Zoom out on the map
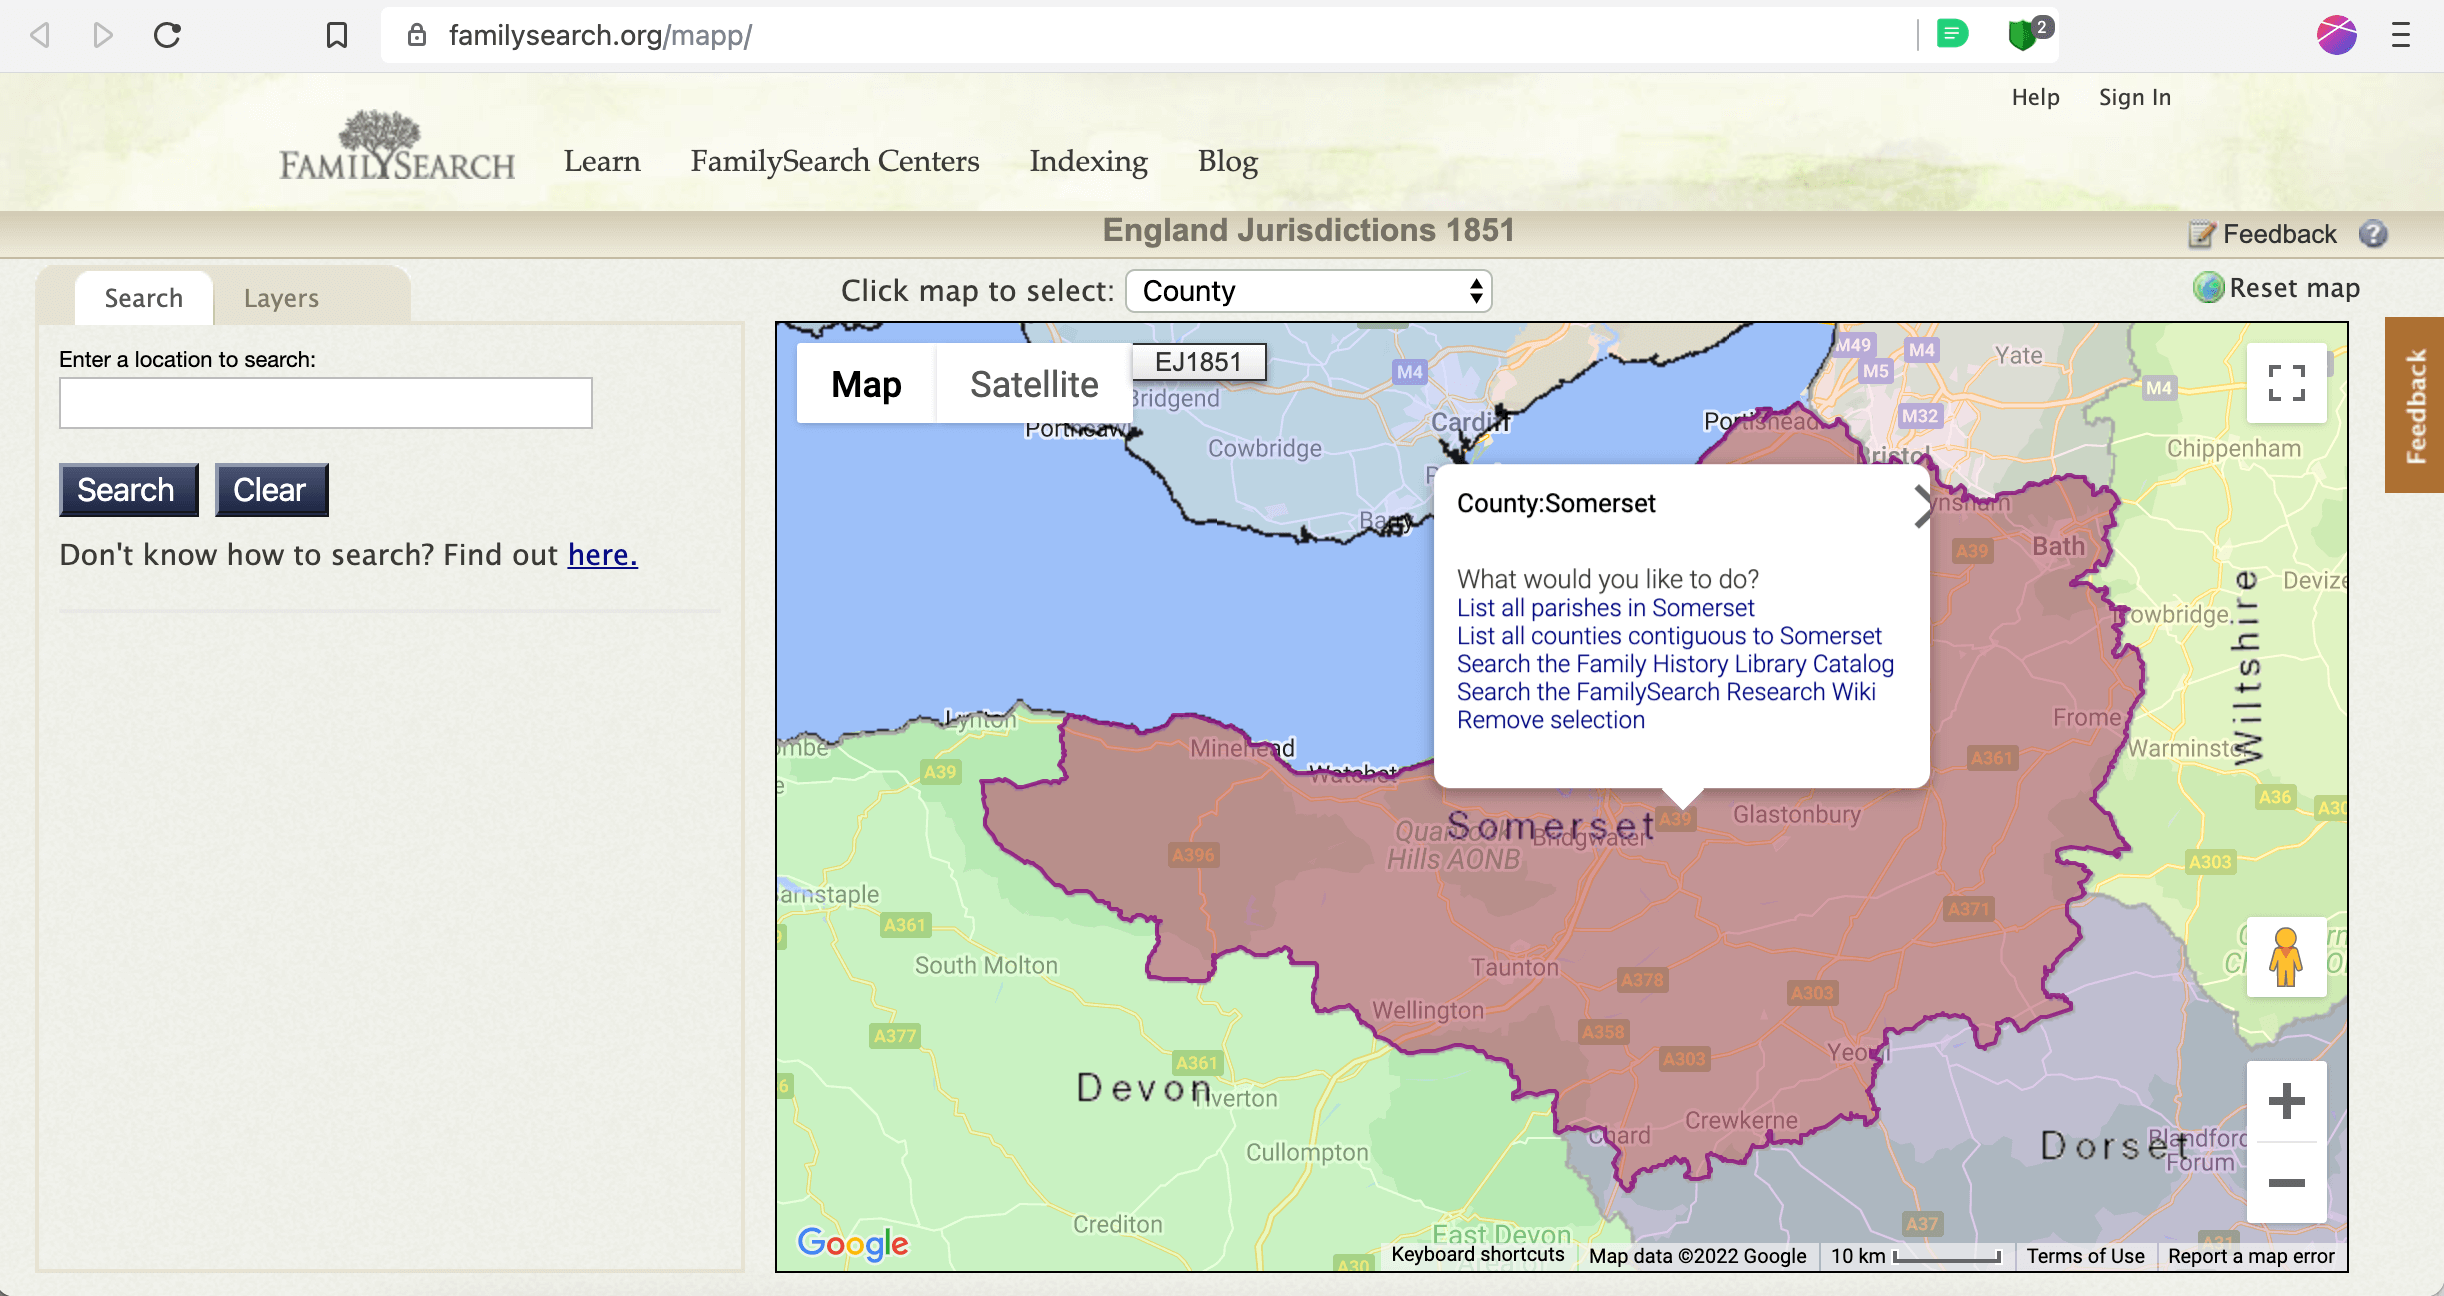 (2286, 1183)
